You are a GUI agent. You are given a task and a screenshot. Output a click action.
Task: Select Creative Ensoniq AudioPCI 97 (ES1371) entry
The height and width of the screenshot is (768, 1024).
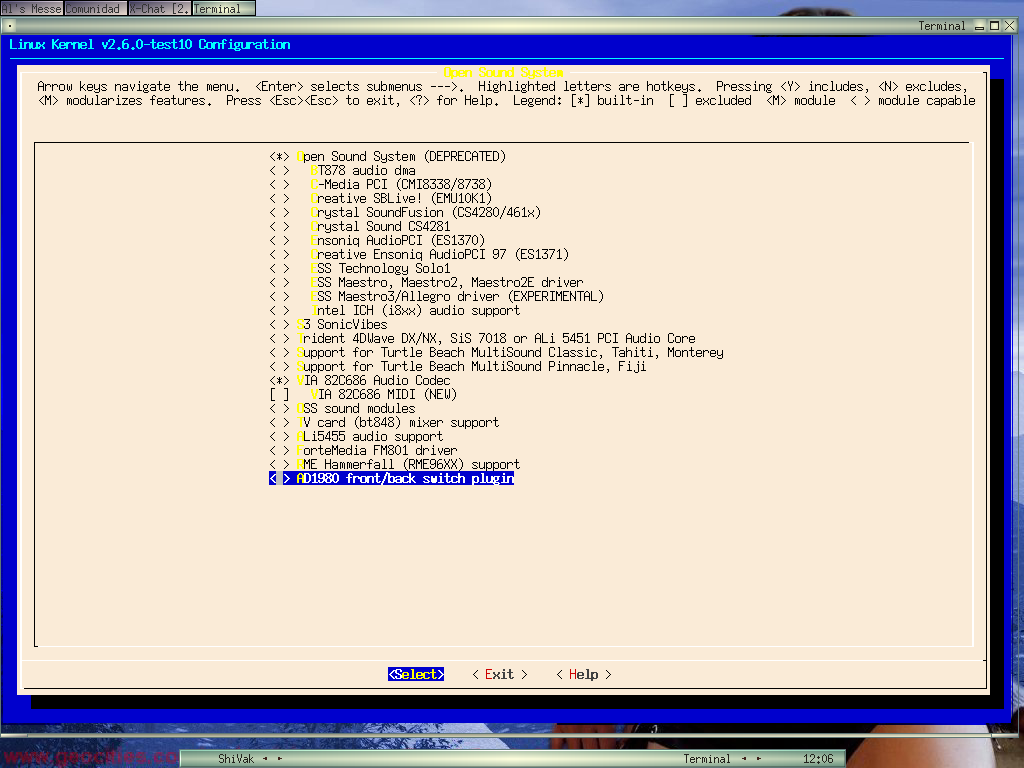coord(419,255)
